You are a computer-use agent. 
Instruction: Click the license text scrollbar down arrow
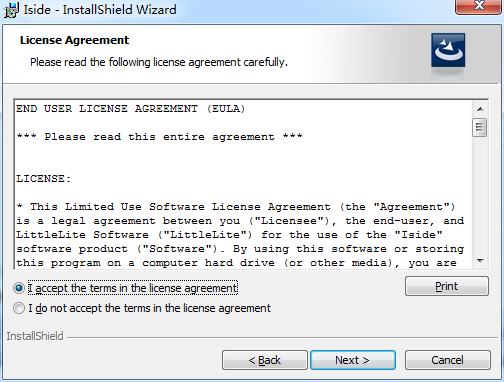480,261
